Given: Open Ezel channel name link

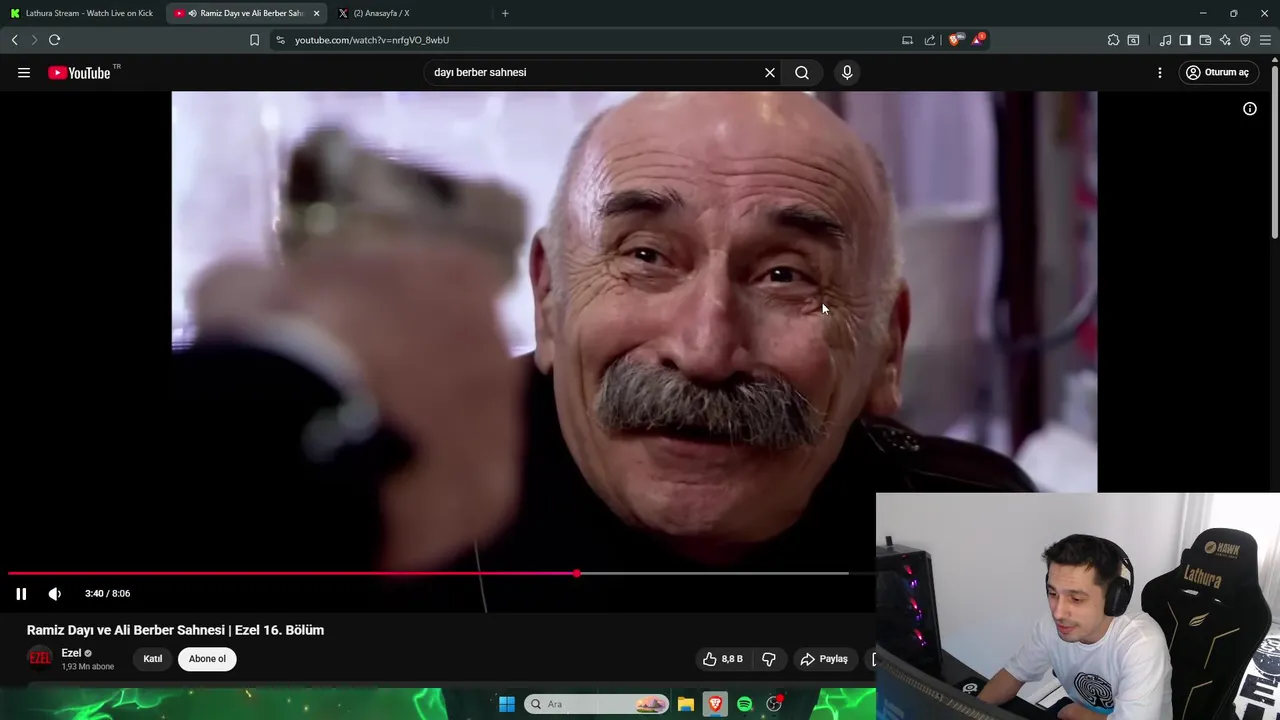Looking at the screenshot, I should (71, 653).
